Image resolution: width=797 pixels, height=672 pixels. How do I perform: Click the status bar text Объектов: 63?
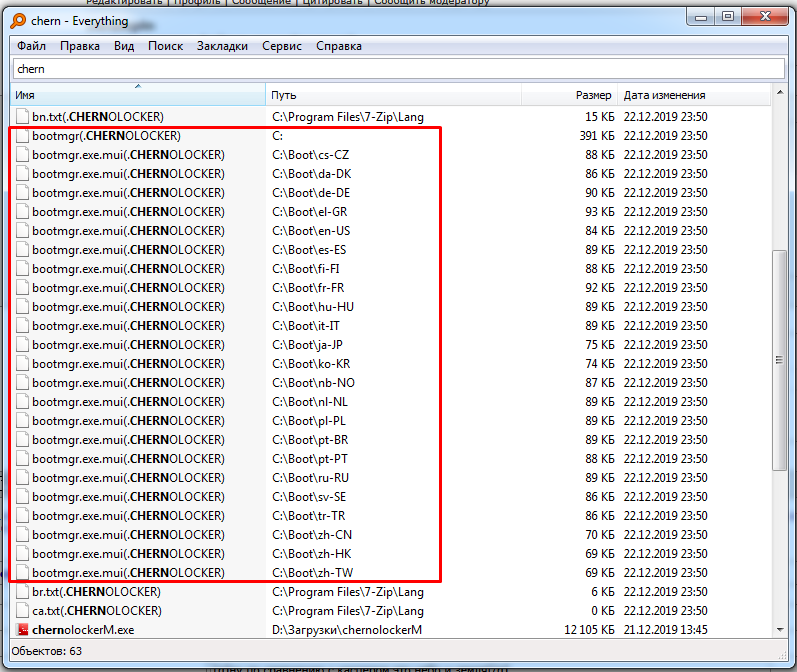[x=47, y=651]
